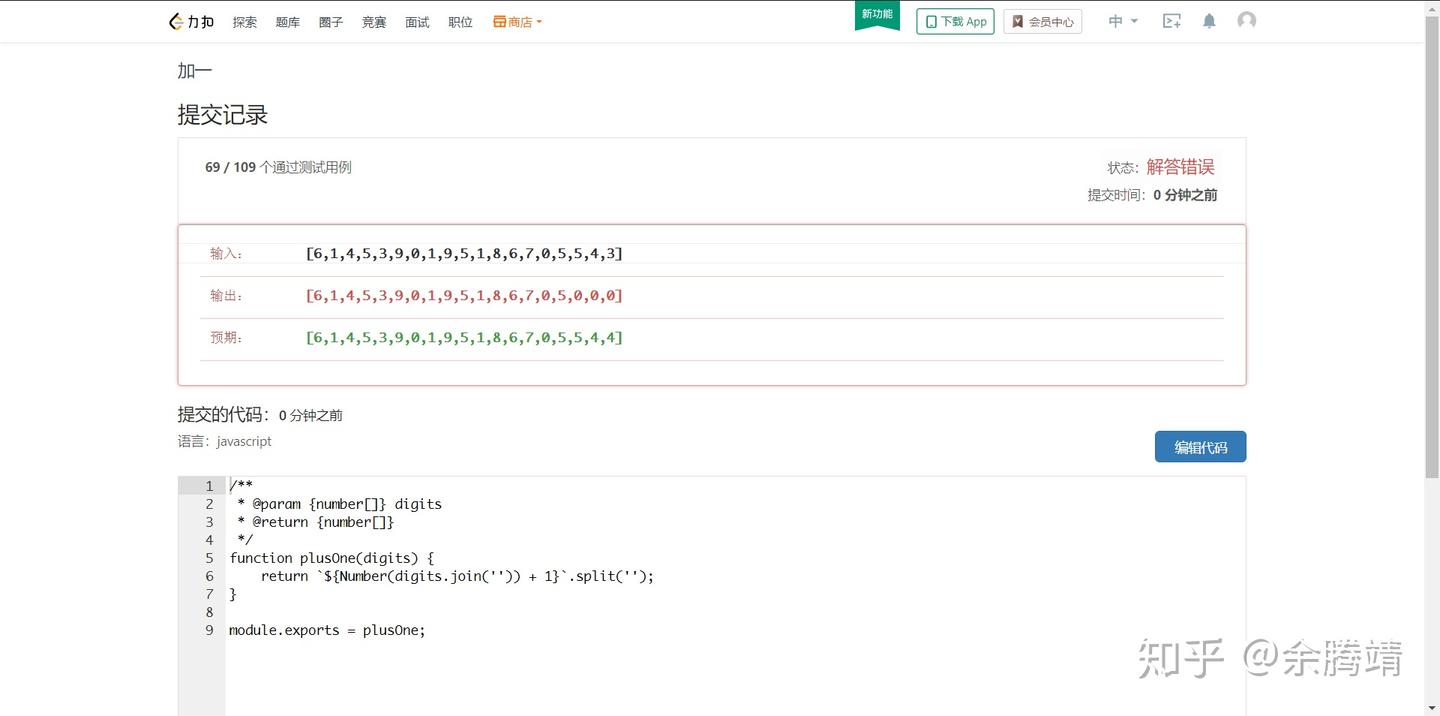The image size is (1440, 716).
Task: Open the notifications bell
Action: pyautogui.click(x=1209, y=21)
